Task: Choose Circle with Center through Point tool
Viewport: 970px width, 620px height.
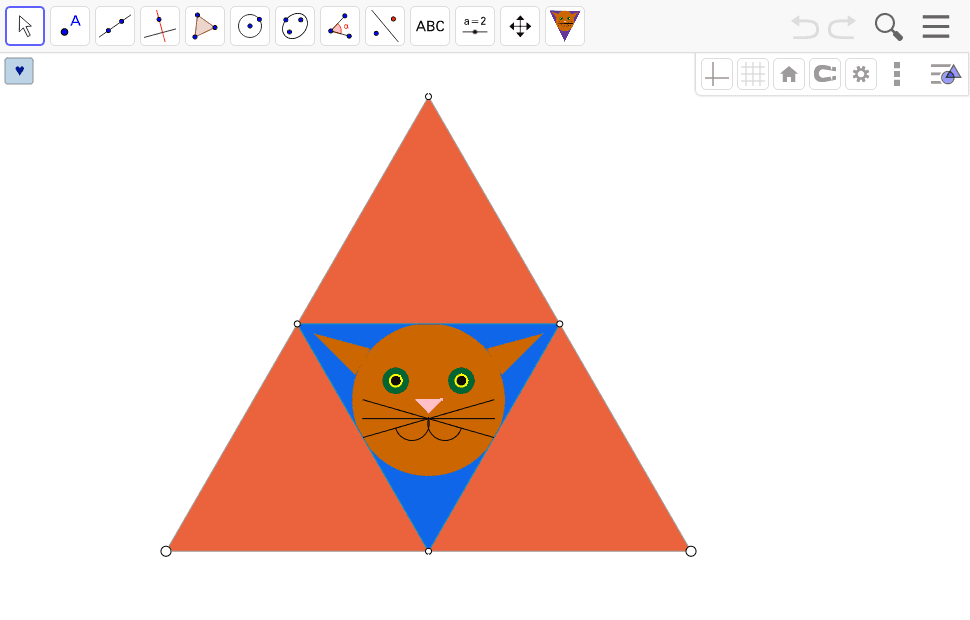Action: point(250,26)
